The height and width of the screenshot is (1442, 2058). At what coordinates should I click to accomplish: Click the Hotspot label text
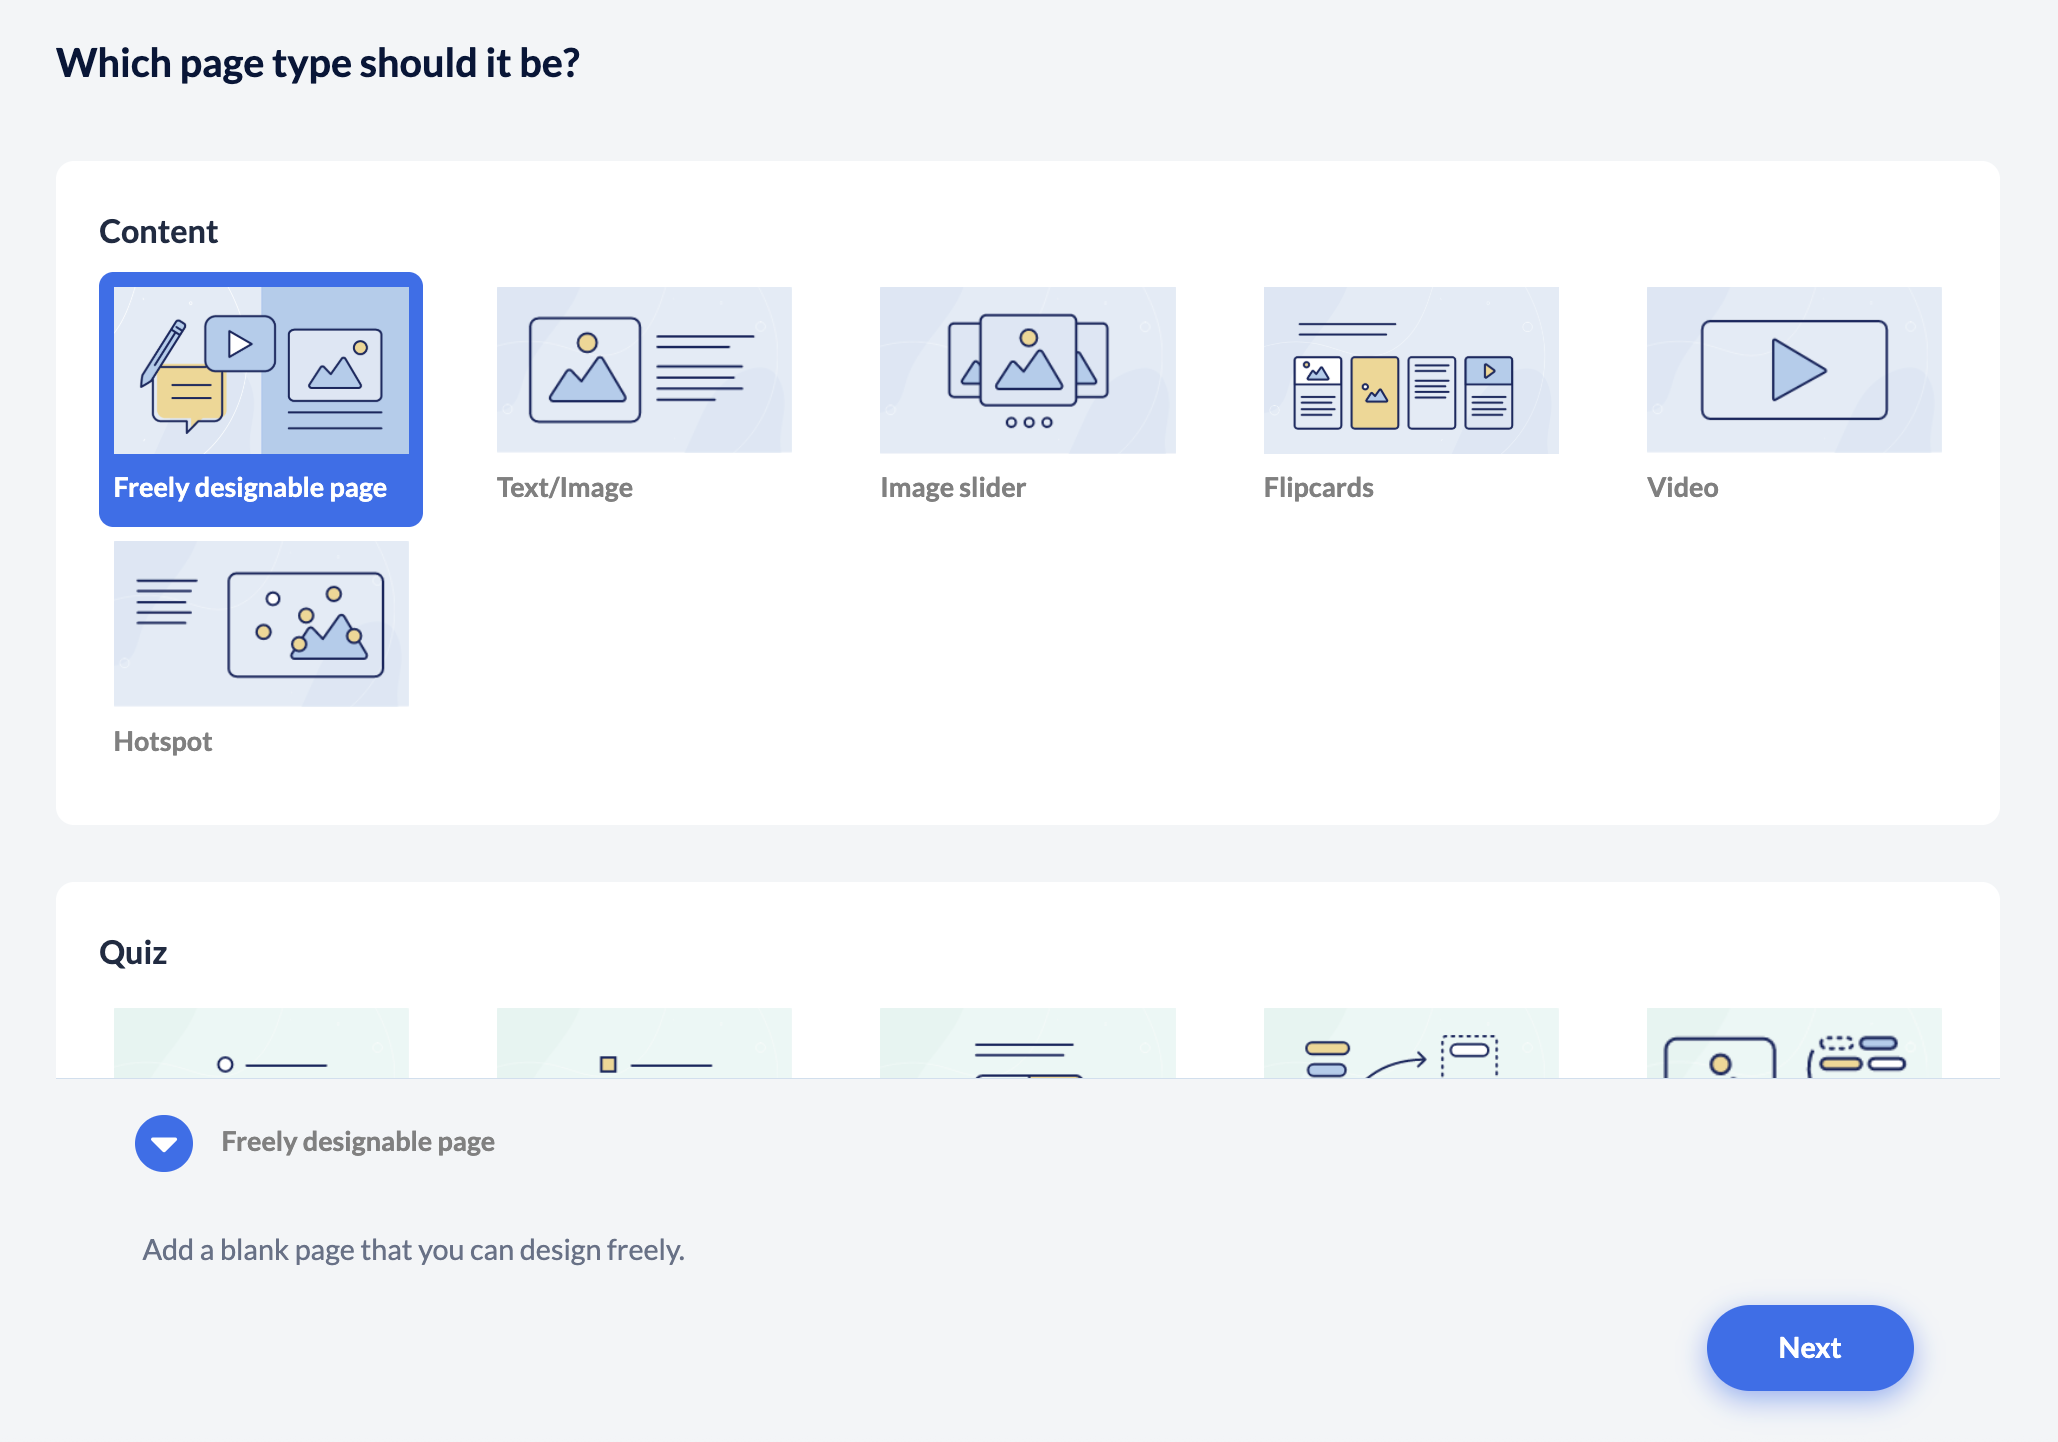(x=163, y=742)
